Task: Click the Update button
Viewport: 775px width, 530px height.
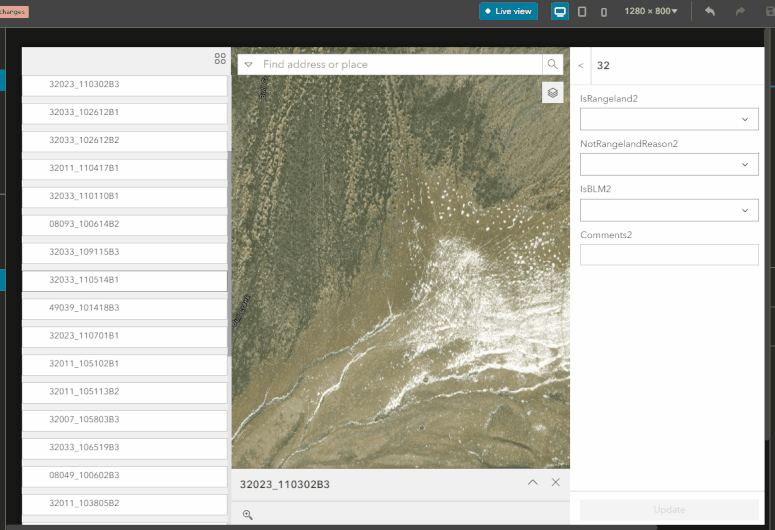Action: point(669,510)
